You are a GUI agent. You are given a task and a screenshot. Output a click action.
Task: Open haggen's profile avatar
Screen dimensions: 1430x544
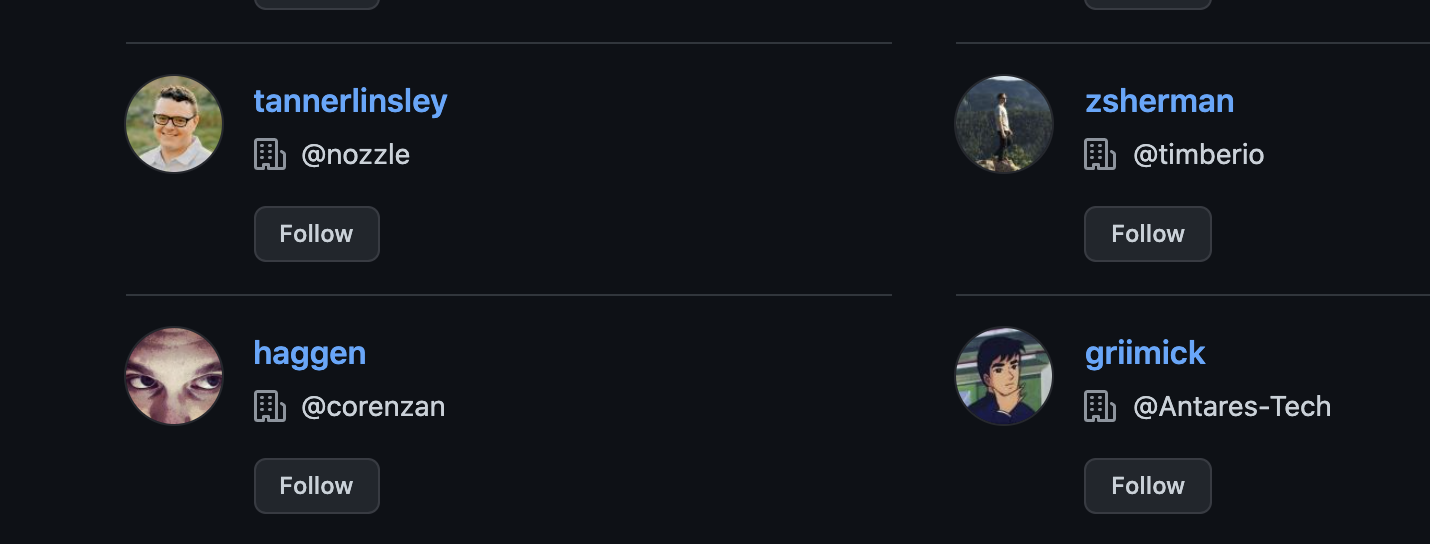click(174, 376)
